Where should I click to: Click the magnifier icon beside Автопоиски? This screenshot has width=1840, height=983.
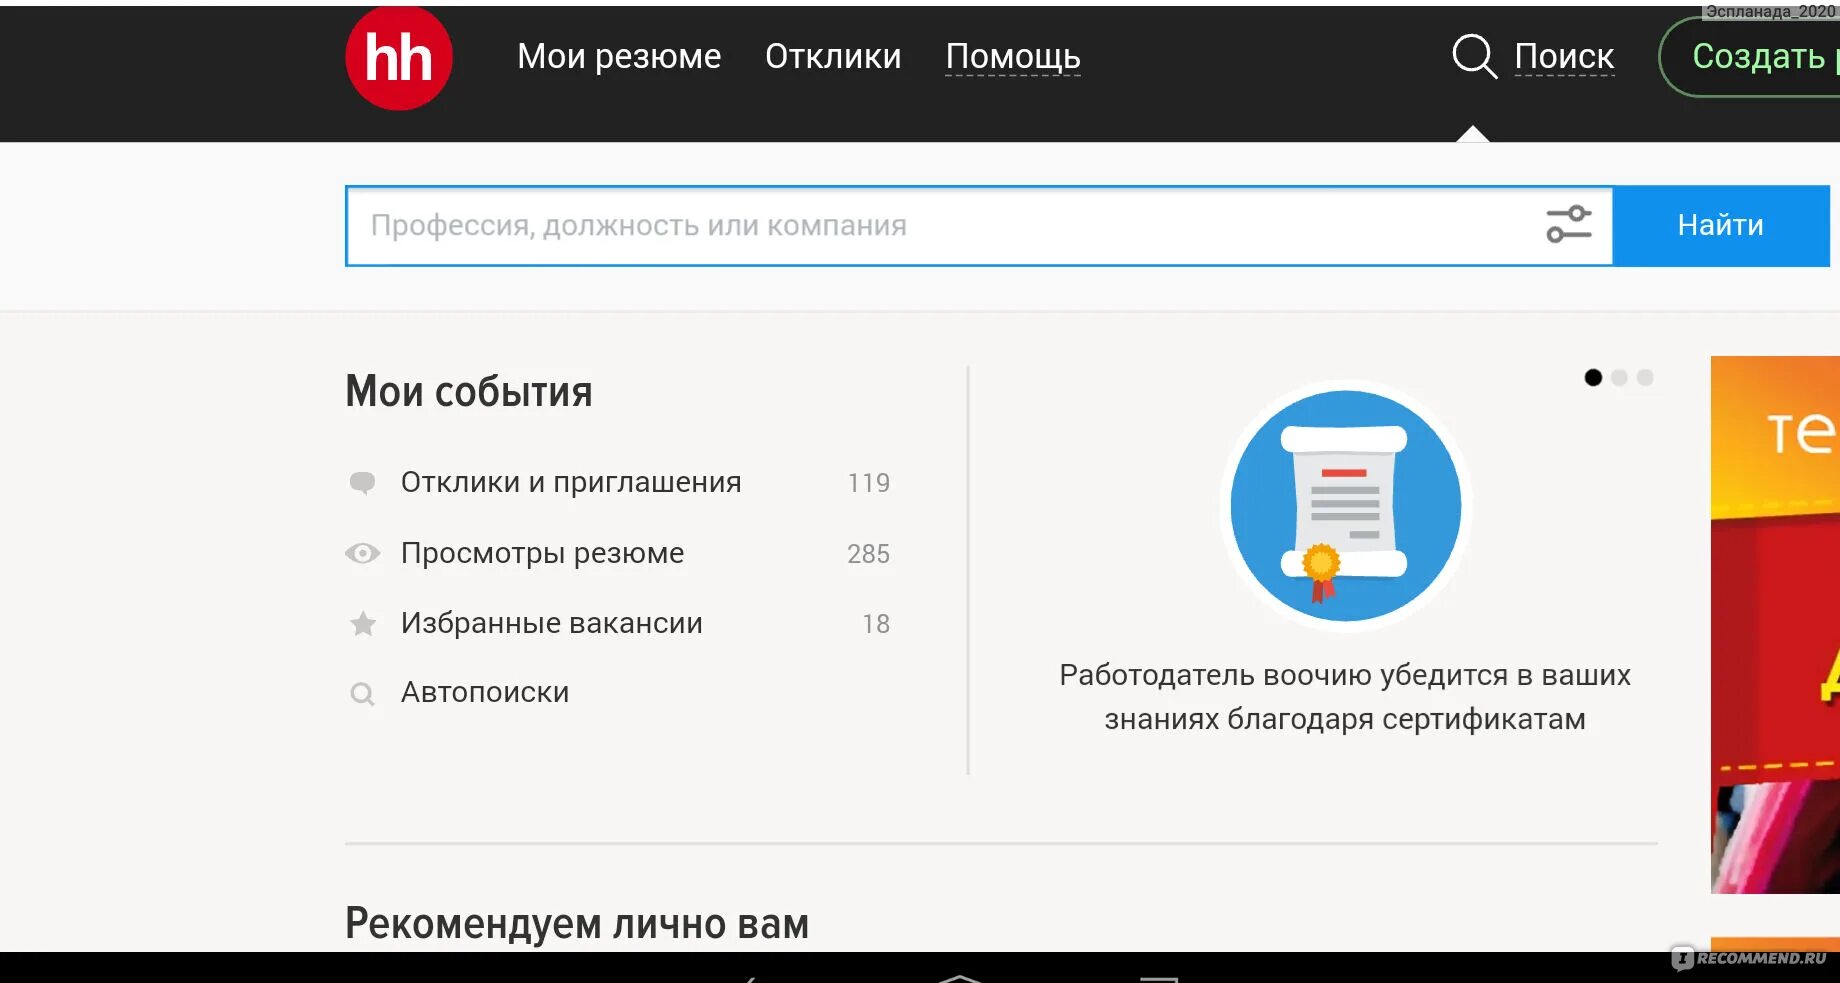(x=362, y=693)
